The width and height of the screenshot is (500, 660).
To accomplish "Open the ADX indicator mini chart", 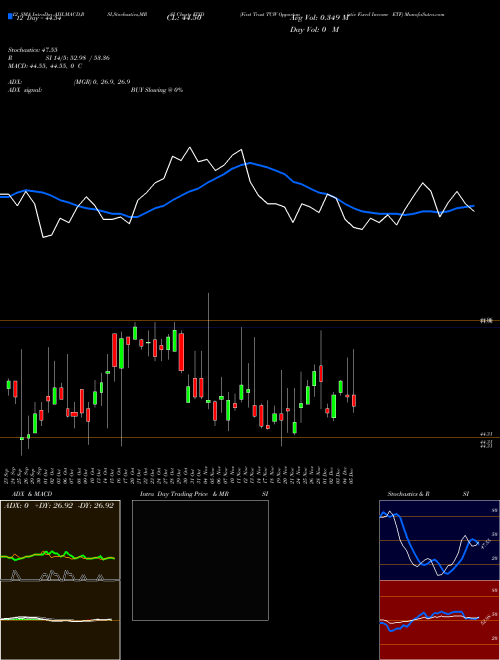I will click(x=60, y=541).
